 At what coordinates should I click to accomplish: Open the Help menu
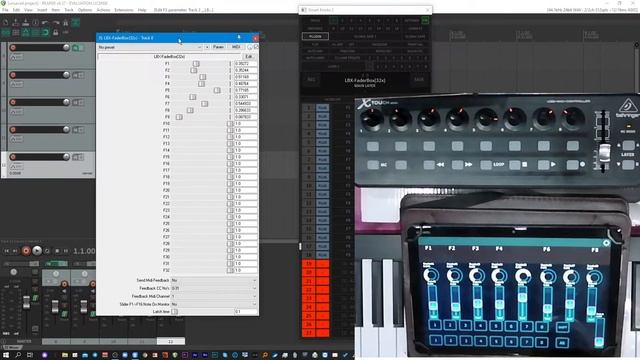coord(142,10)
